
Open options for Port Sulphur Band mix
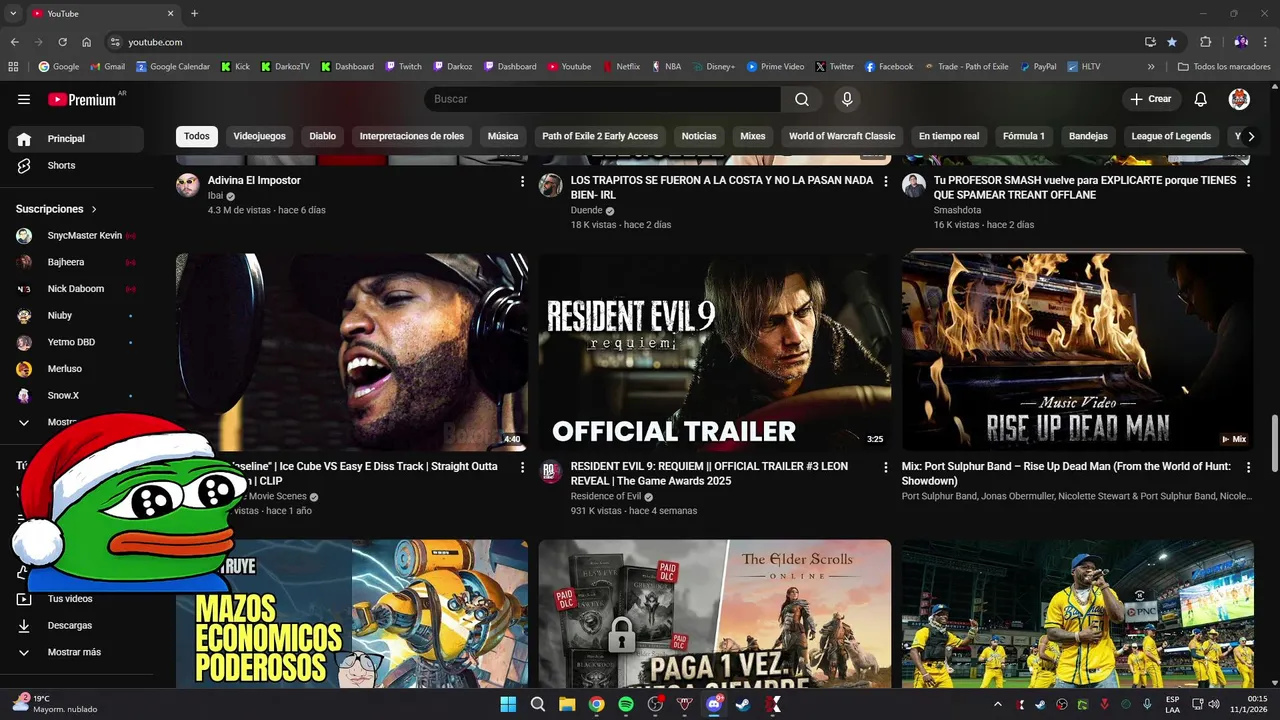tap(1248, 467)
